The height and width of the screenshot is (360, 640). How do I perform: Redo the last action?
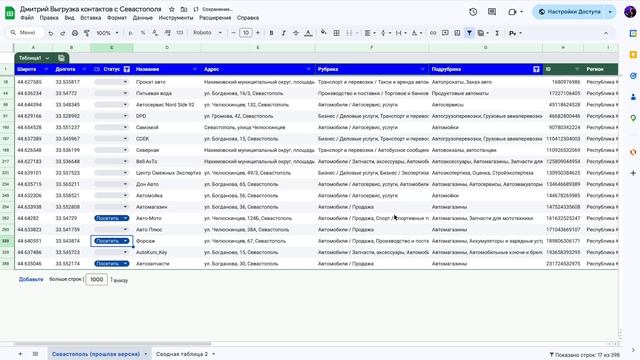click(62, 33)
